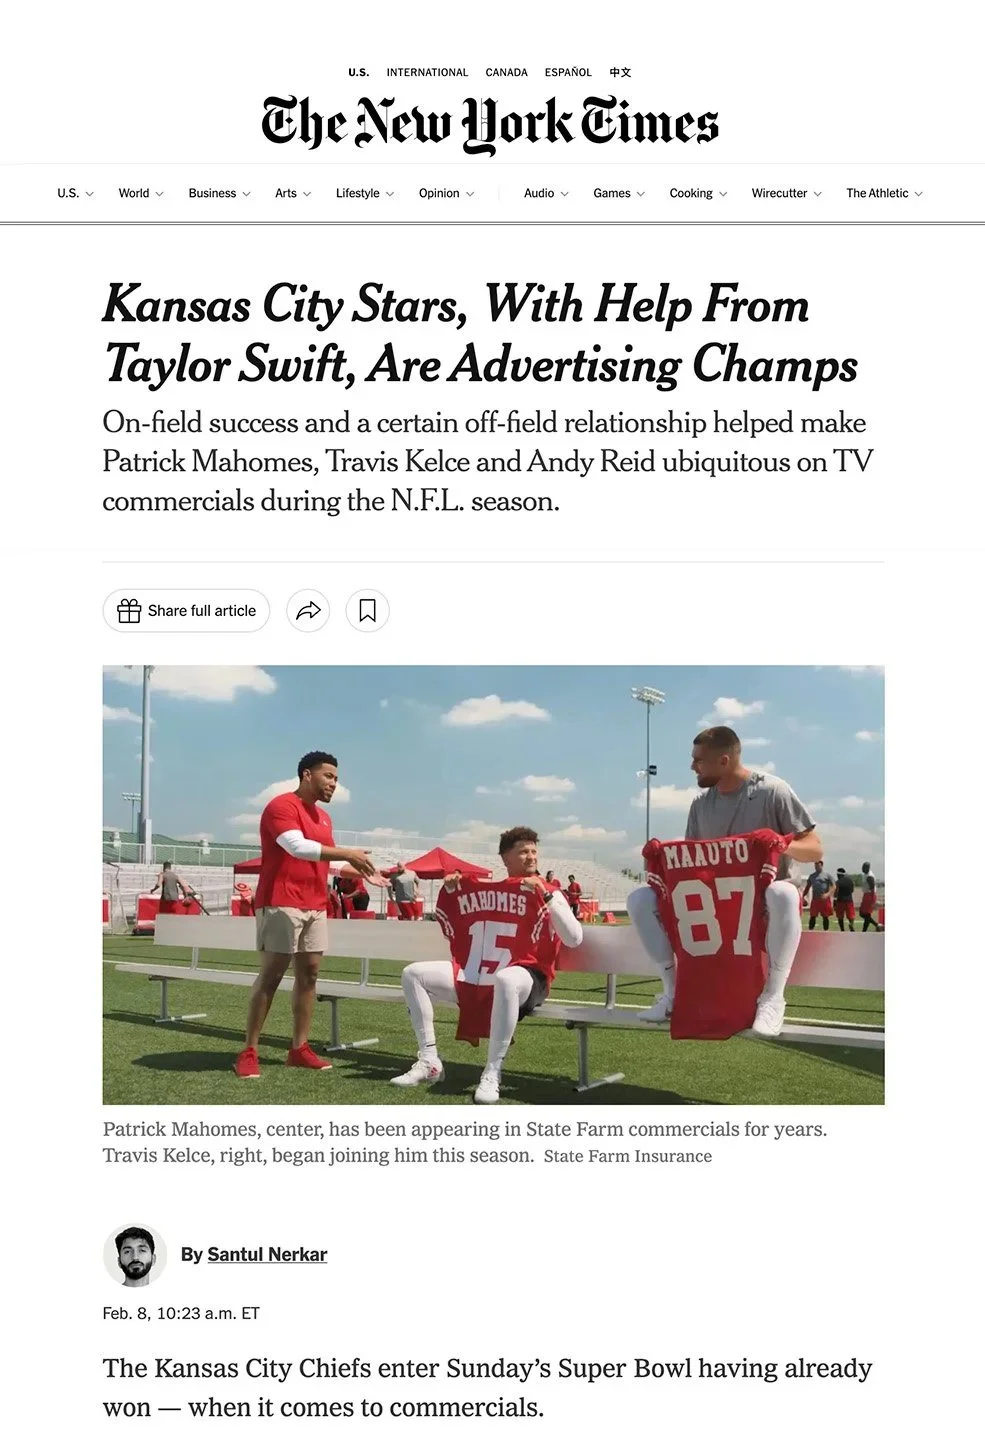Click the author headshot of Santul Nerkar

point(135,1255)
